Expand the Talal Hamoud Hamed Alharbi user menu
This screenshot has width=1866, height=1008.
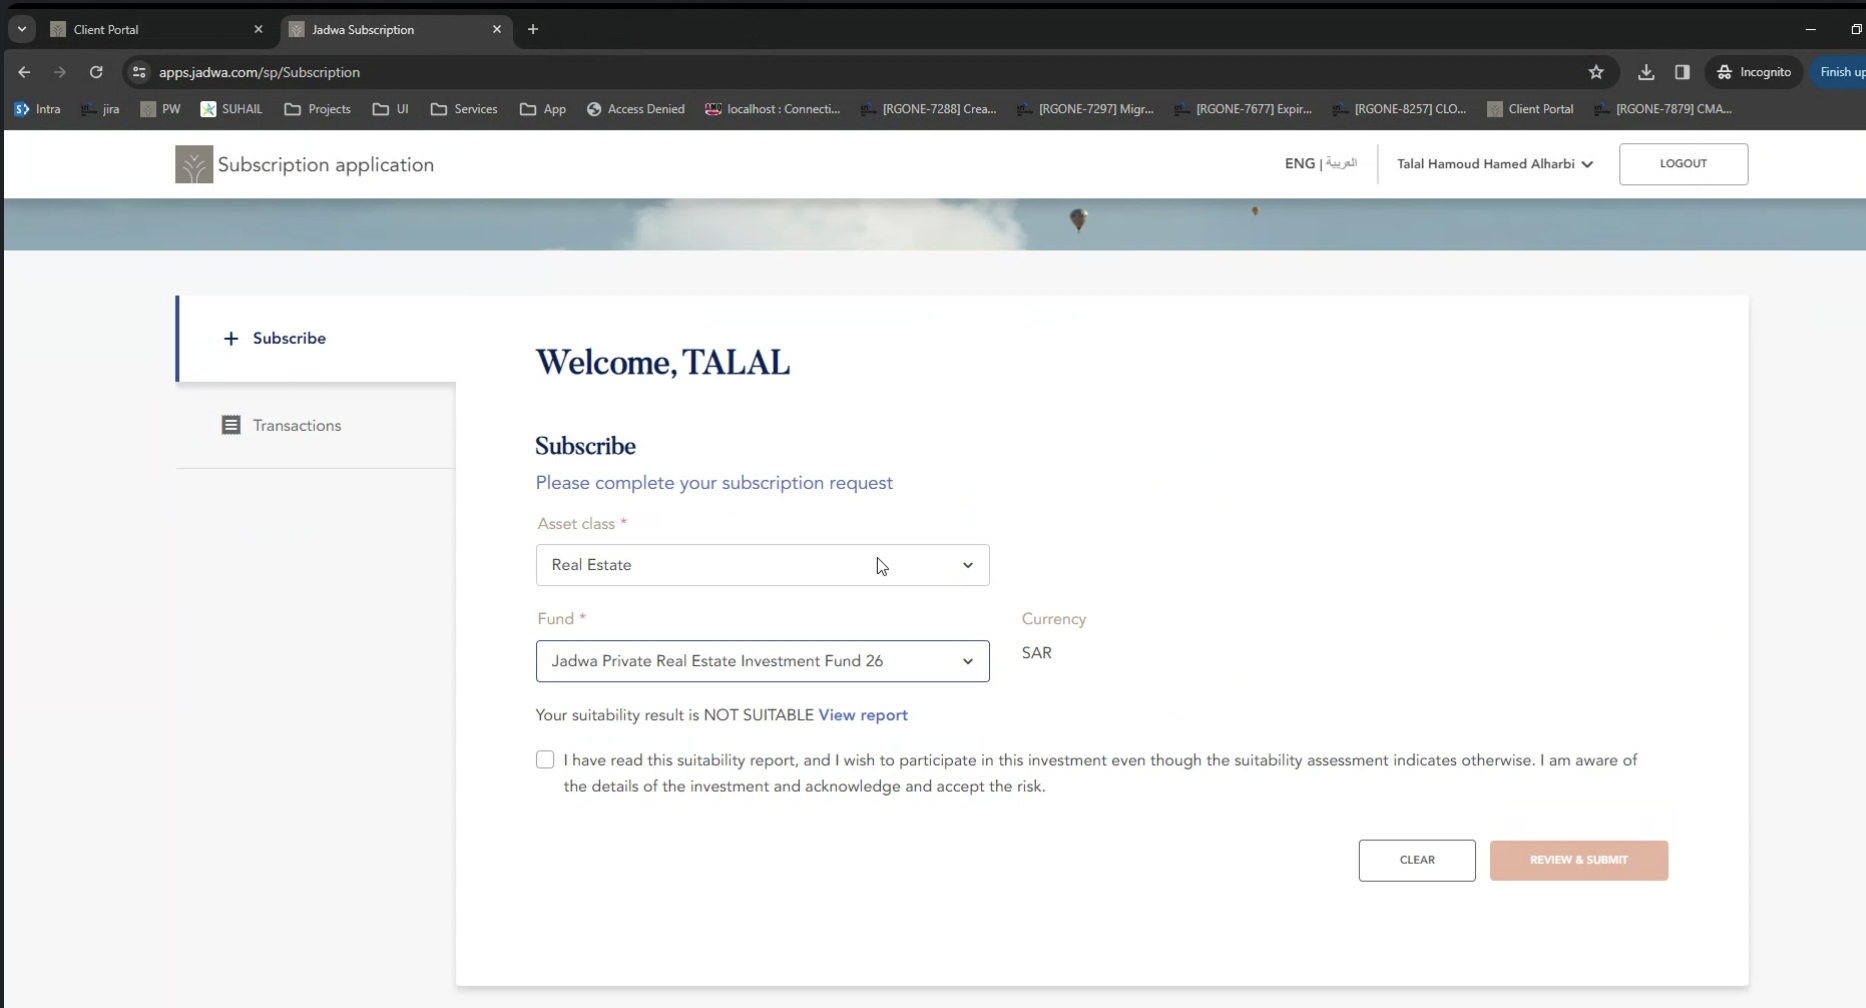(x=1494, y=164)
